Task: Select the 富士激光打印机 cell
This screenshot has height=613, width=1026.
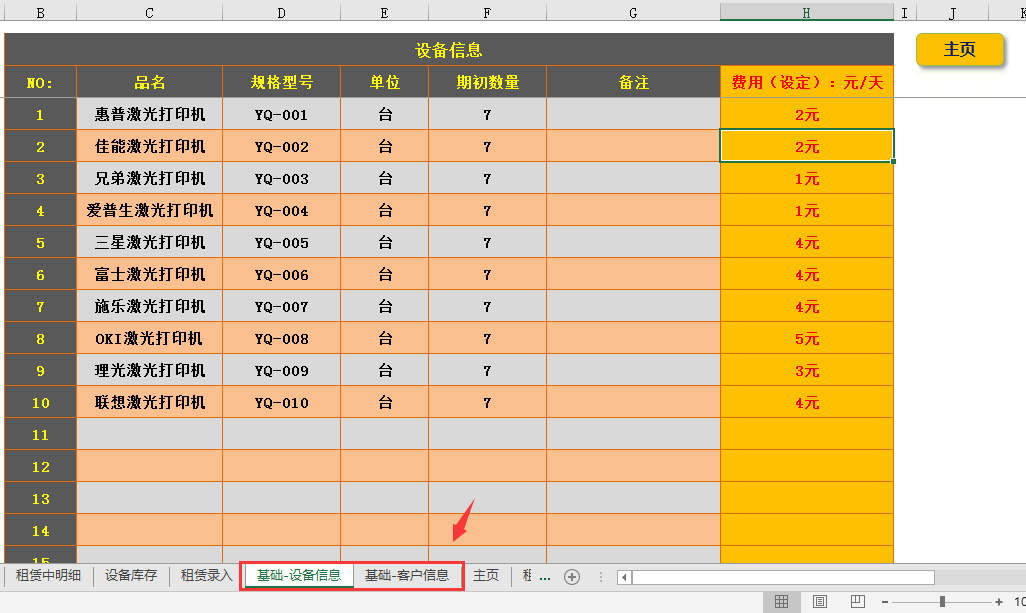Action: [150, 274]
